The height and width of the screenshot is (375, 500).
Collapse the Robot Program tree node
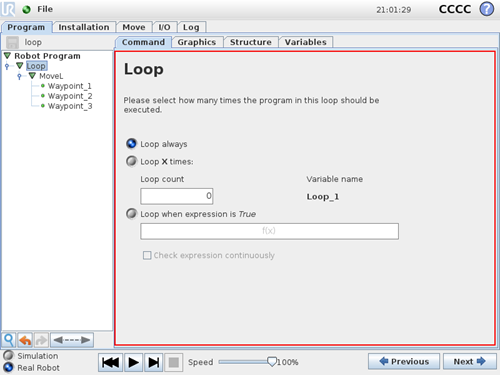7,55
